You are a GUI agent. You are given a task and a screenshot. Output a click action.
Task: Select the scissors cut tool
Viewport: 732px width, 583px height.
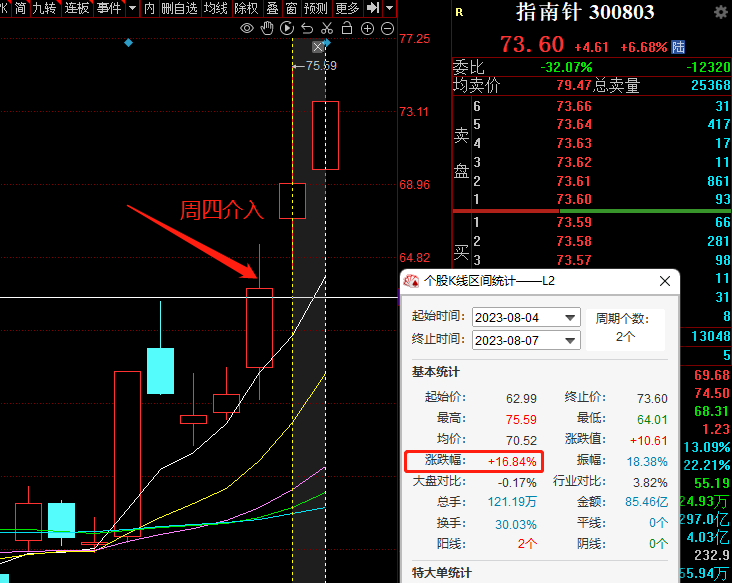327,28
